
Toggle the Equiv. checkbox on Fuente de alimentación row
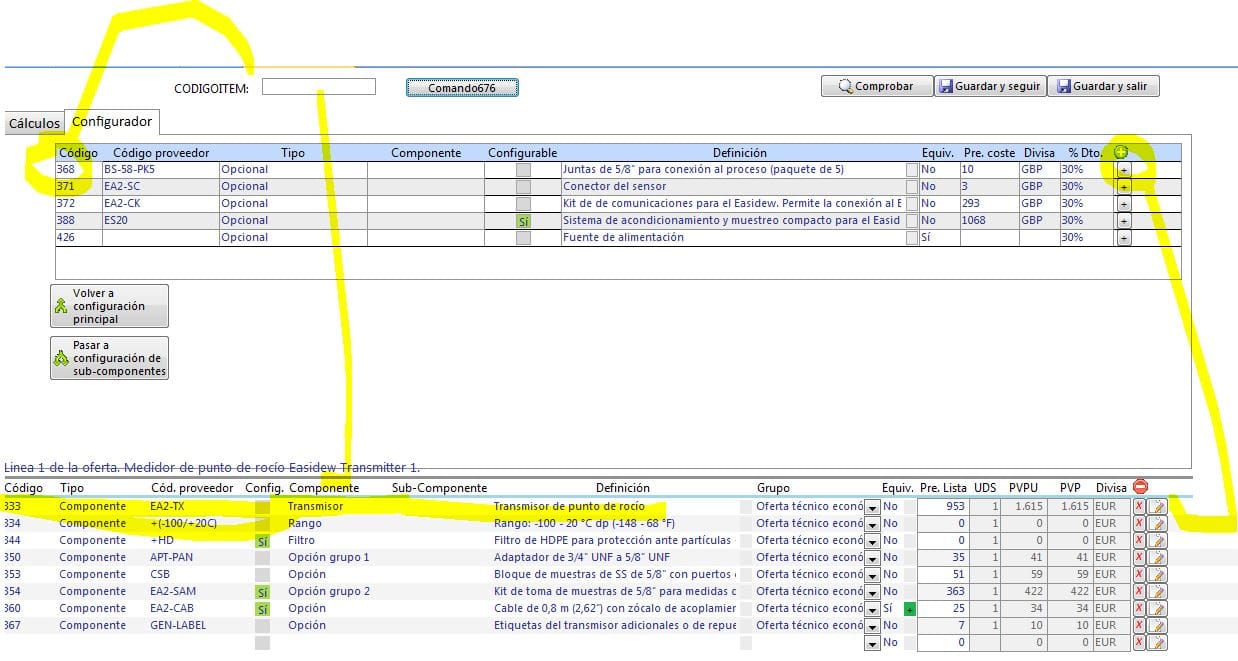(x=911, y=238)
